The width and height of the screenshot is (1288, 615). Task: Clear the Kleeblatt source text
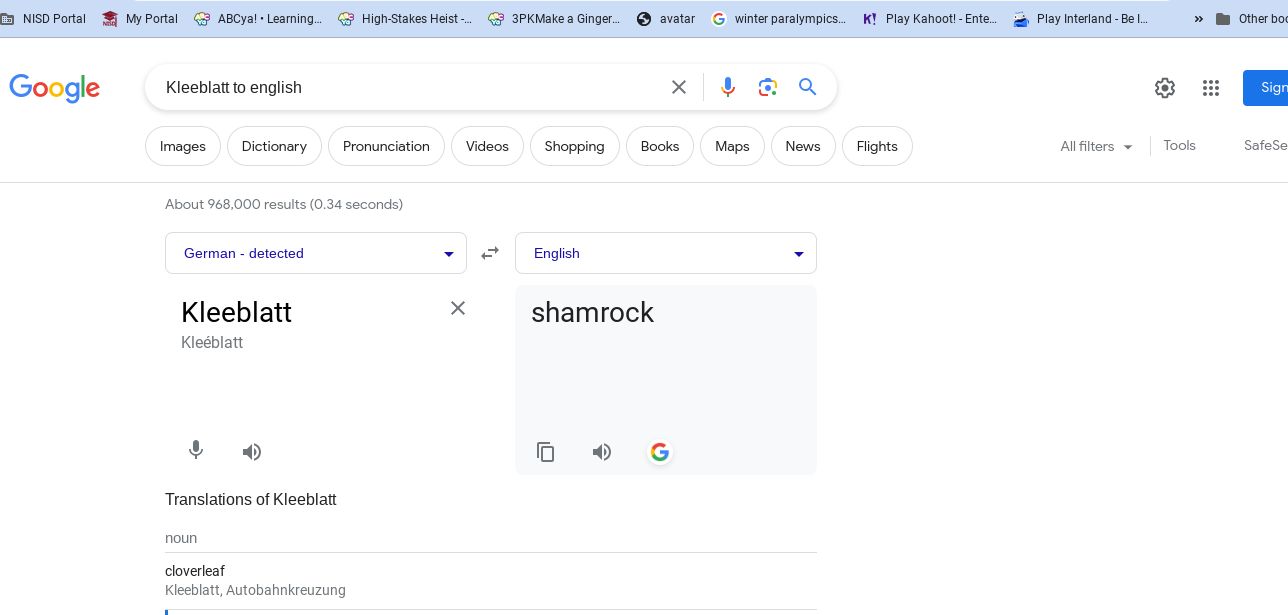tap(458, 308)
